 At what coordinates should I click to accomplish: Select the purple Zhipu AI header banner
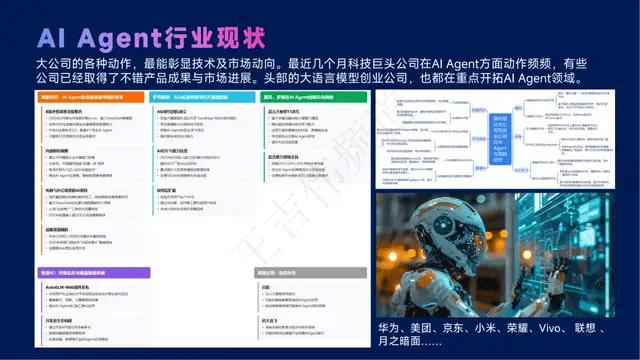point(94,273)
